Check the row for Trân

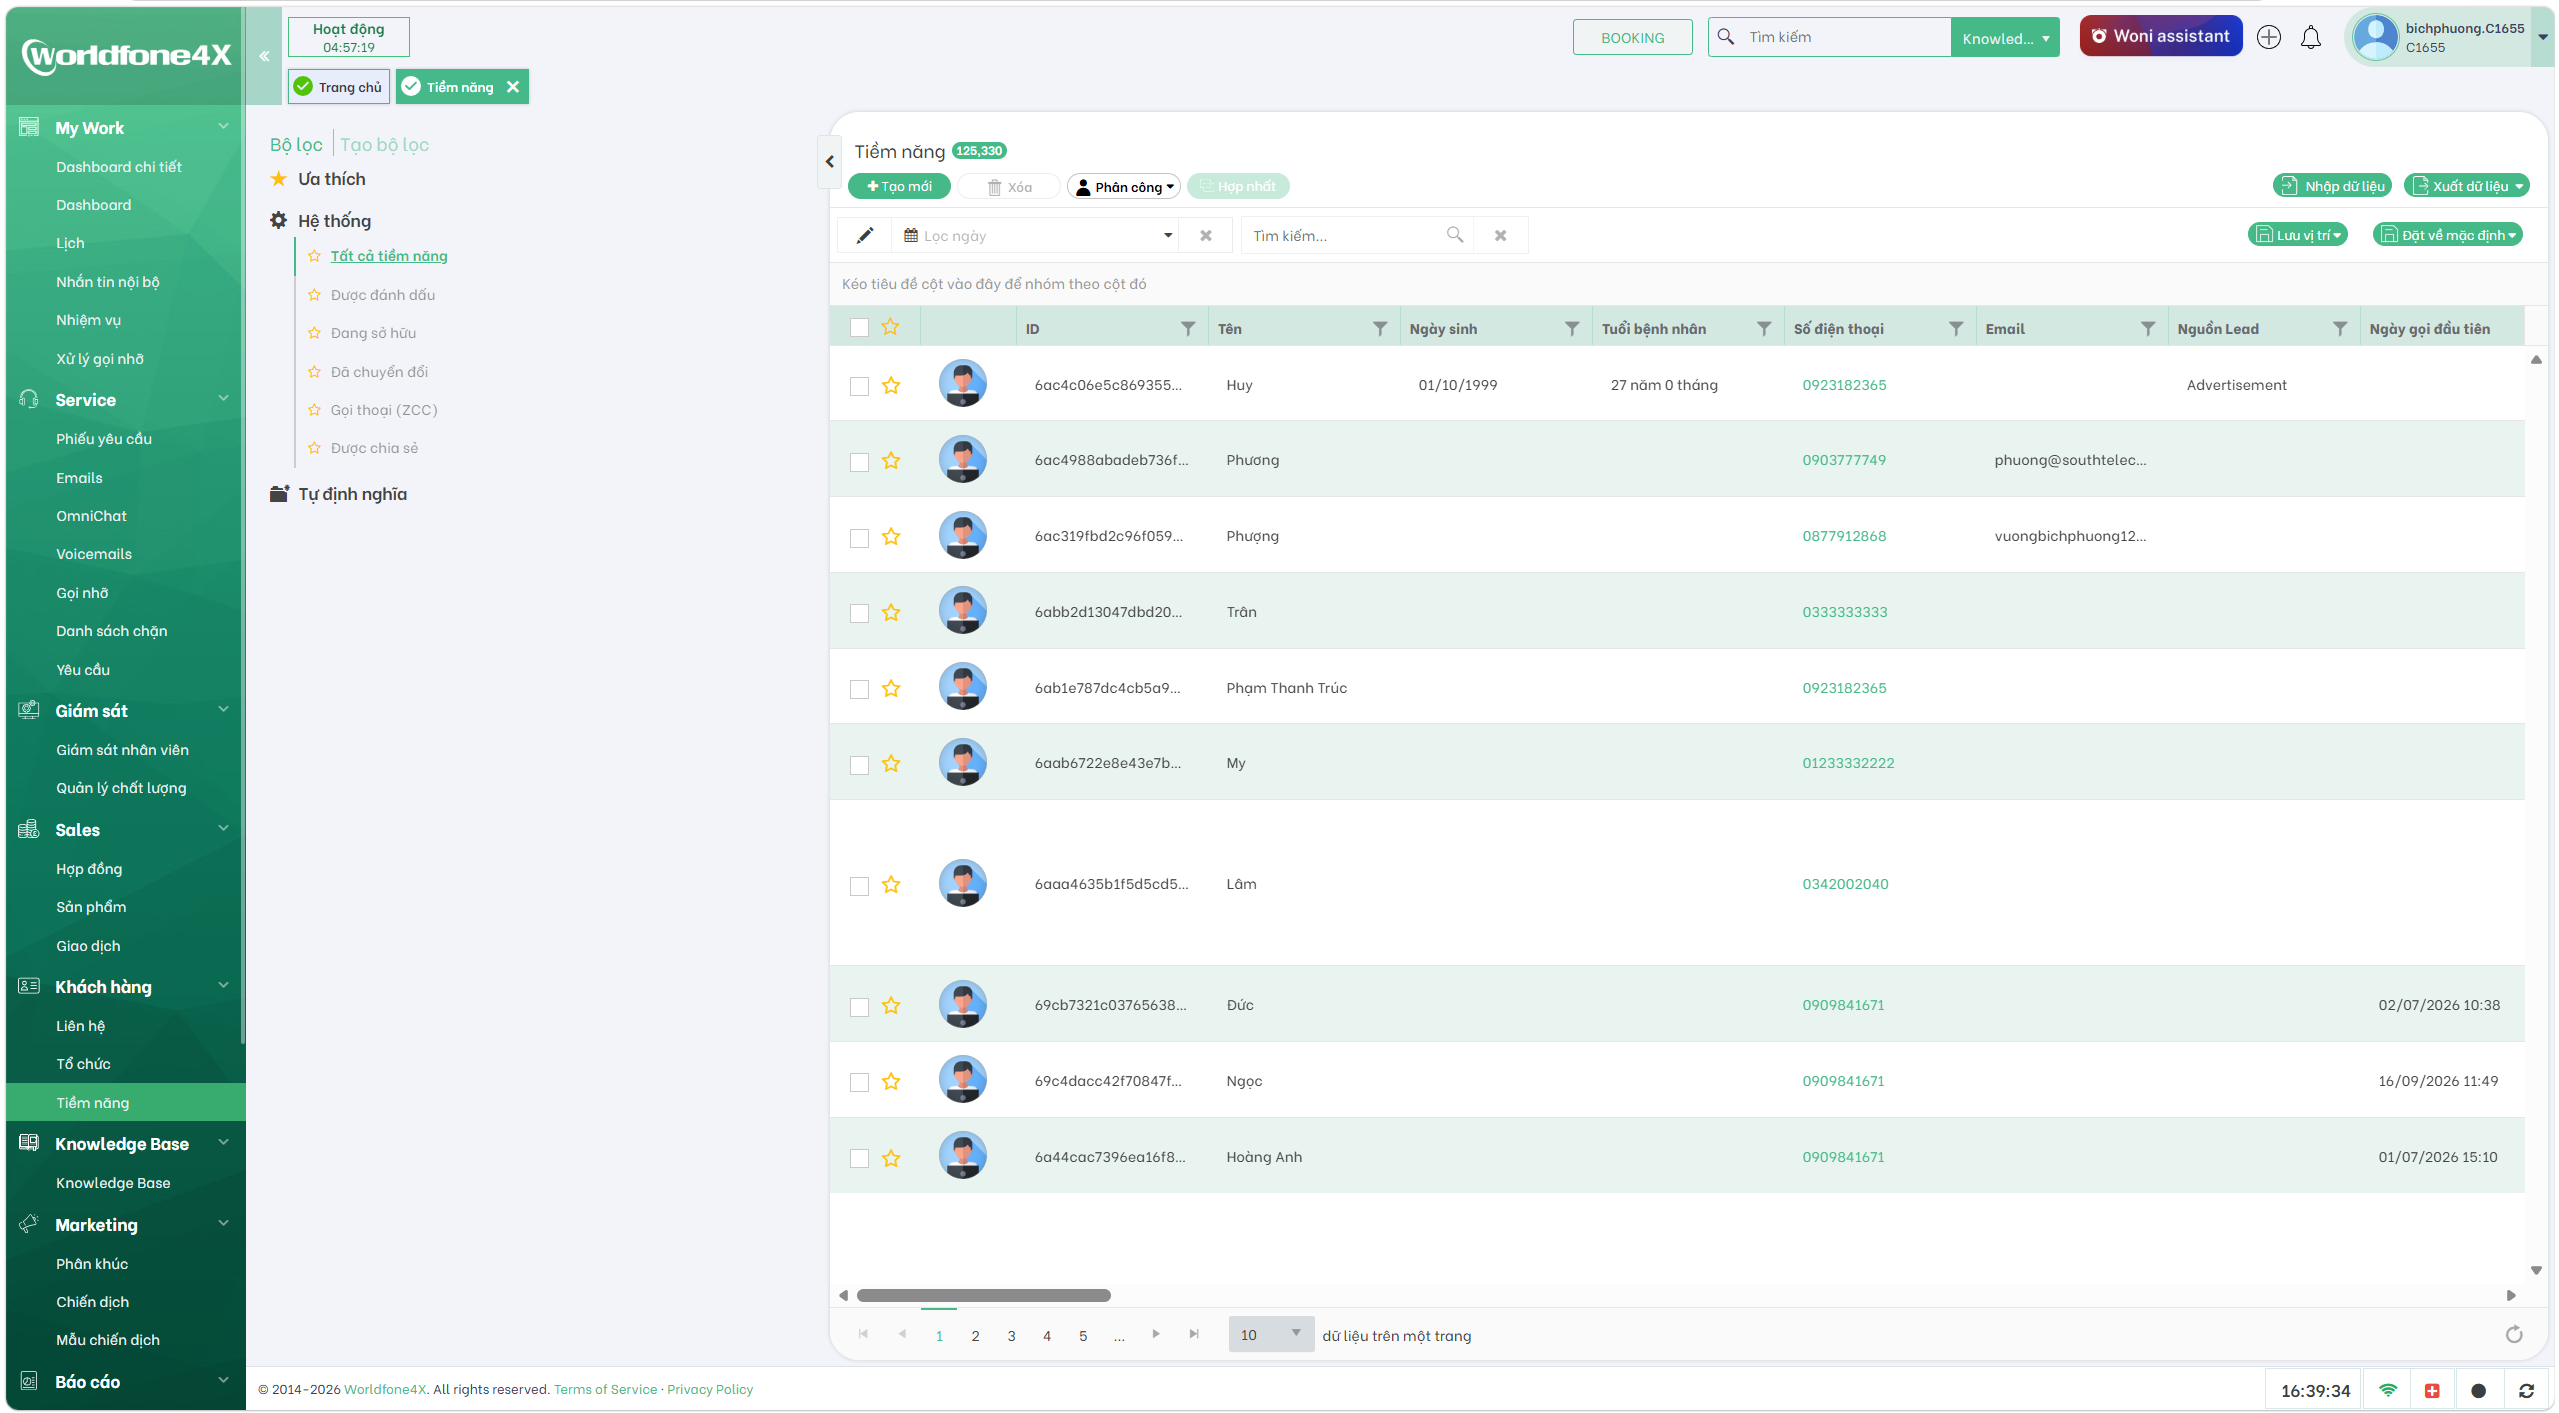point(859,613)
